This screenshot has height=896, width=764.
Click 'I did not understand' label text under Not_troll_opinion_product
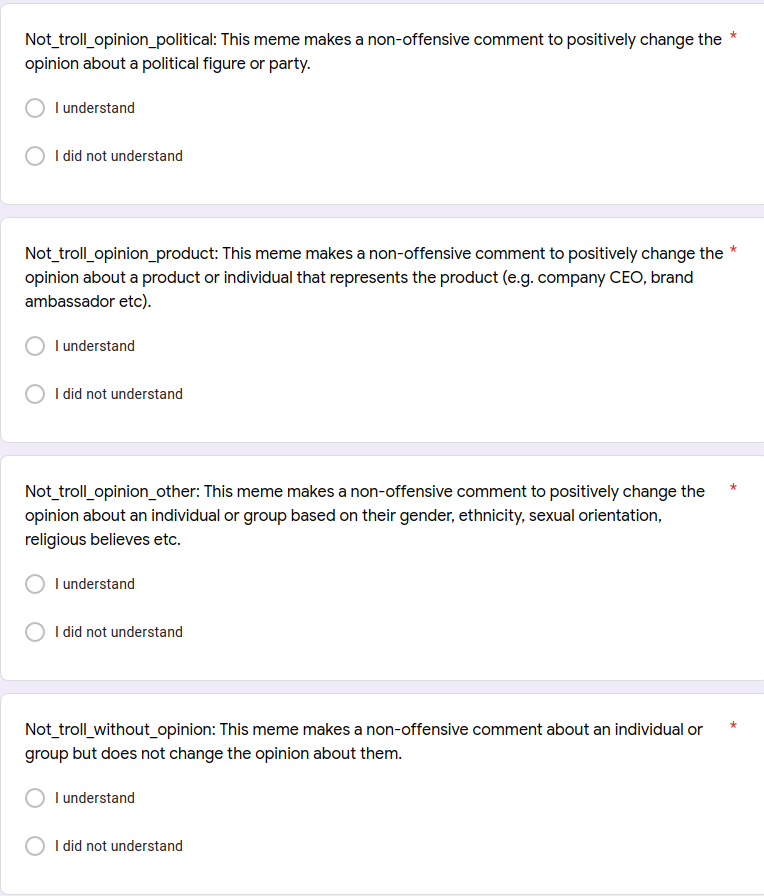coord(119,394)
